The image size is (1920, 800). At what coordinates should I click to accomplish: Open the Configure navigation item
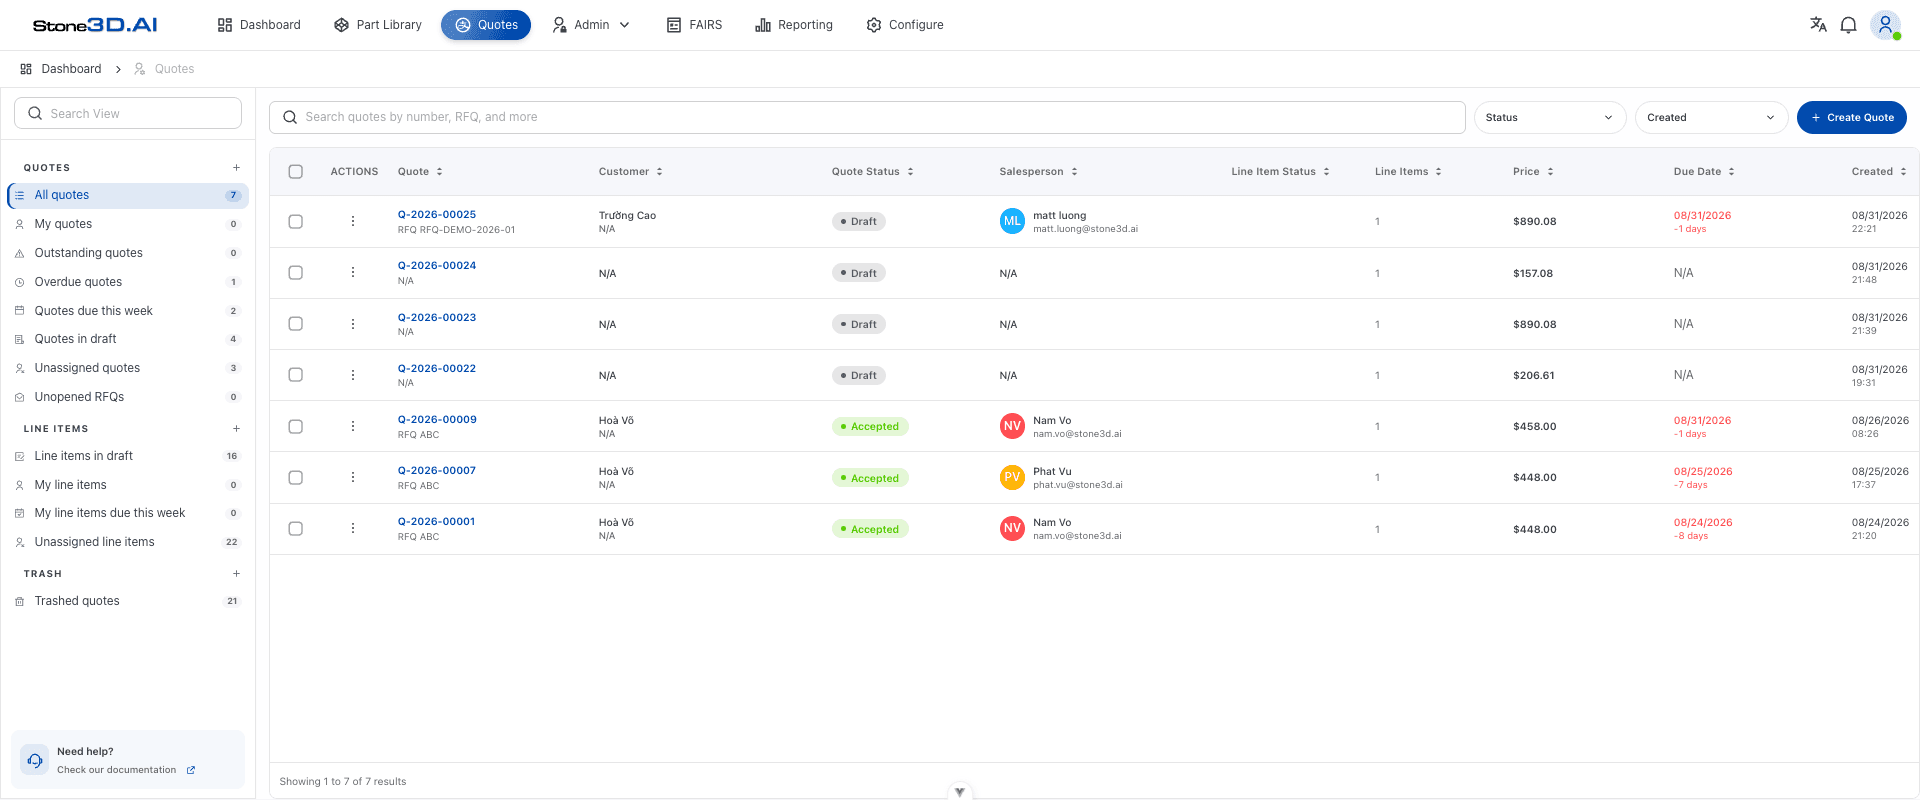coord(905,25)
